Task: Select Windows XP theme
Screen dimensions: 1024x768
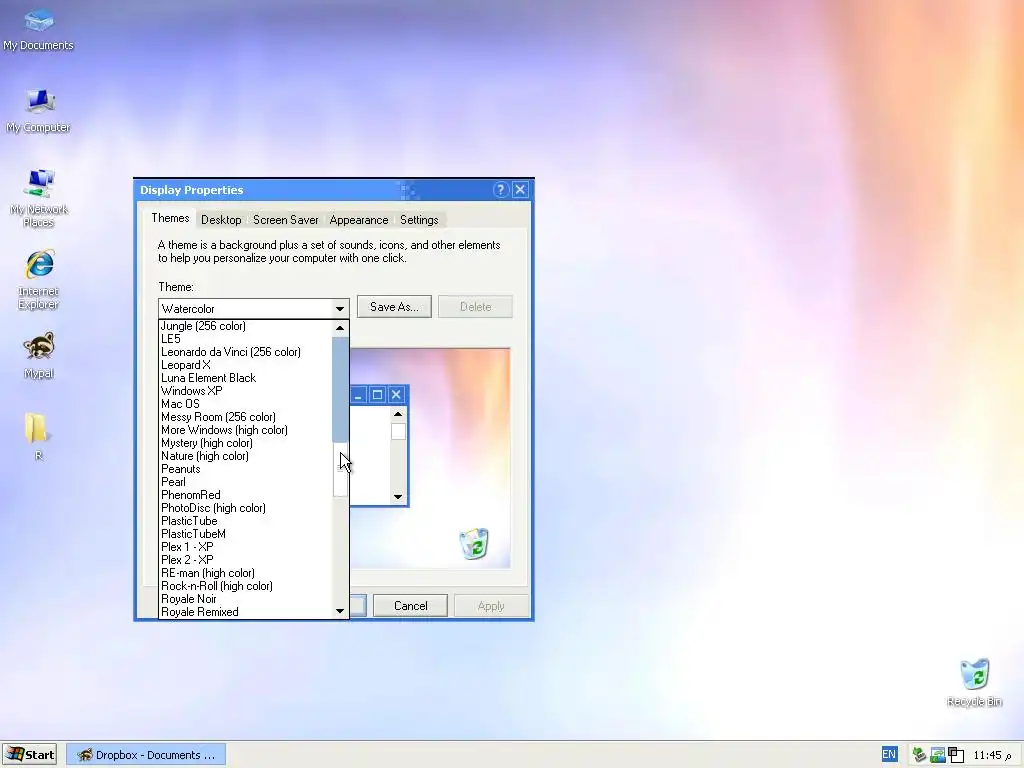Action: pos(246,391)
